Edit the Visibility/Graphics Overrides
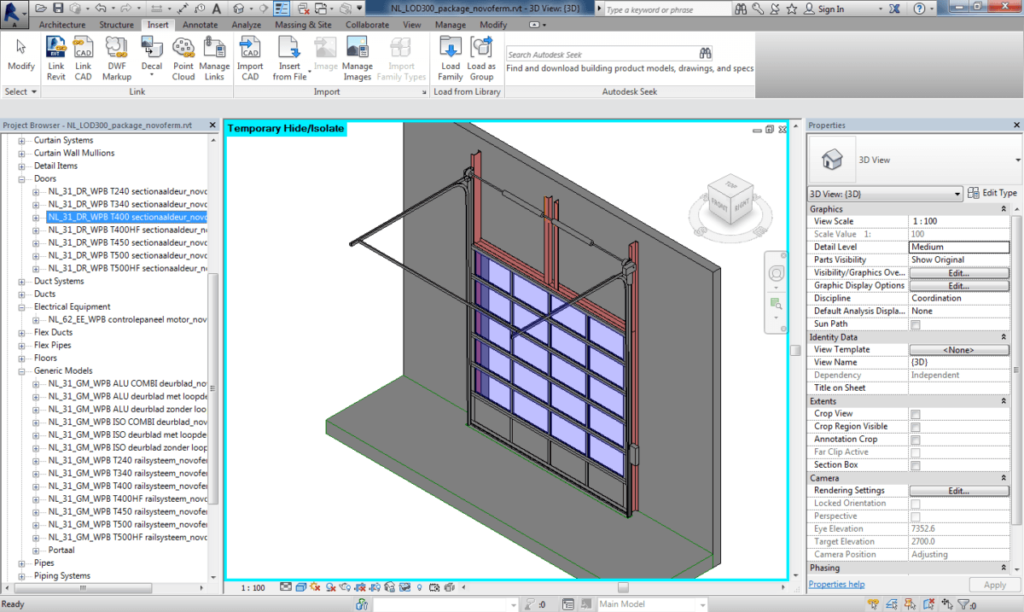The height and width of the screenshot is (612, 1024). tap(958, 272)
